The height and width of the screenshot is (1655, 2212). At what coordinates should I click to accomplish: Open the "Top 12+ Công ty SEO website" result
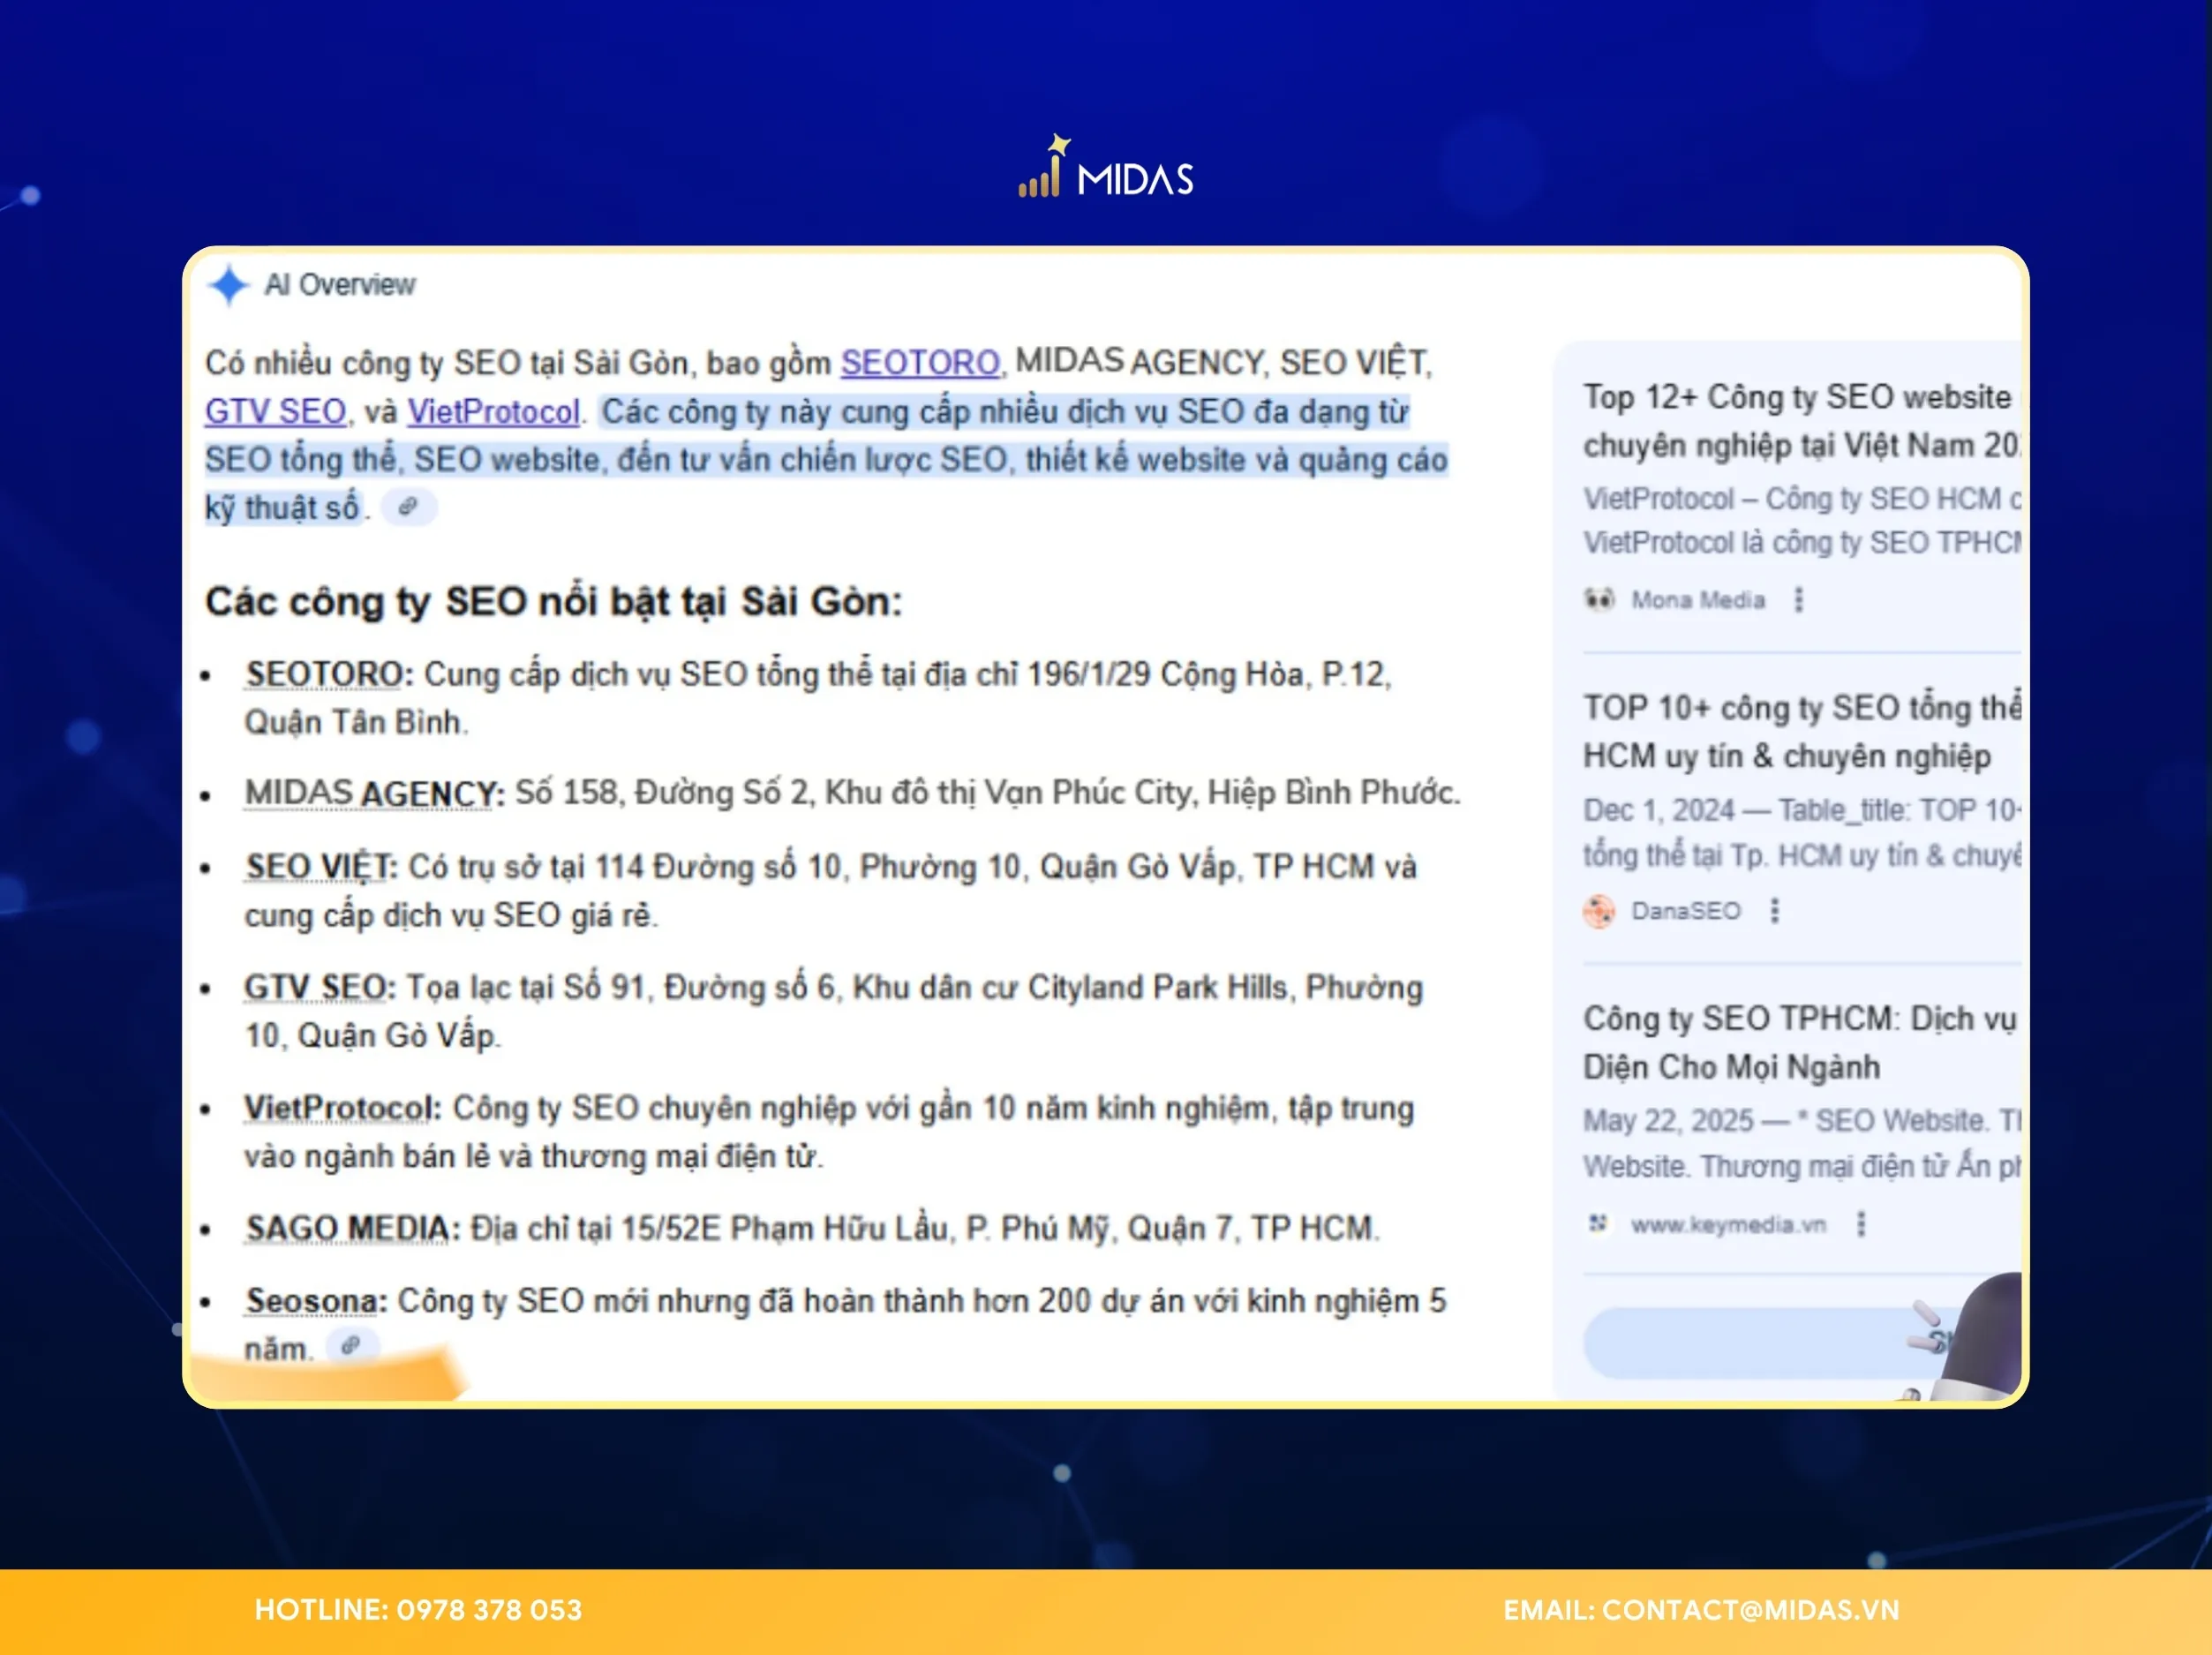pyautogui.click(x=1800, y=420)
